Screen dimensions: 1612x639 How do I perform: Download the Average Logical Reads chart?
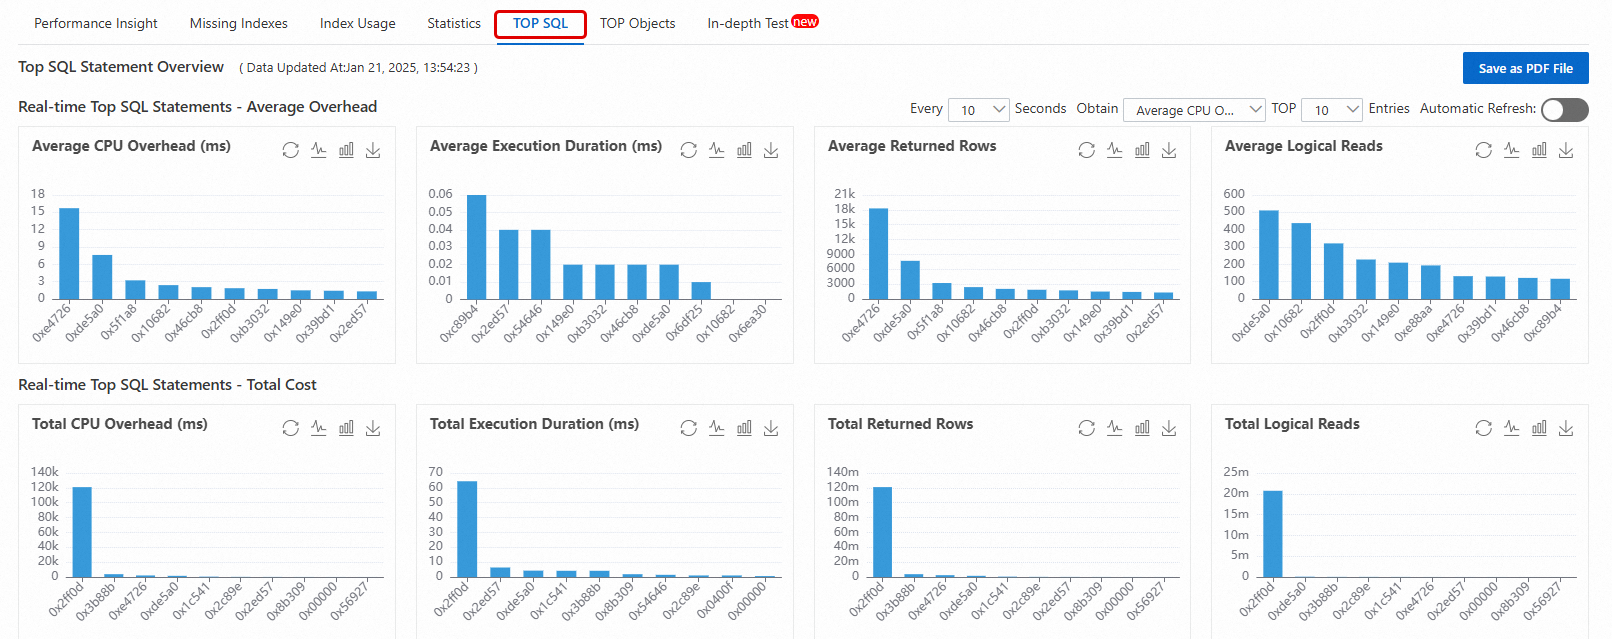tap(1566, 150)
